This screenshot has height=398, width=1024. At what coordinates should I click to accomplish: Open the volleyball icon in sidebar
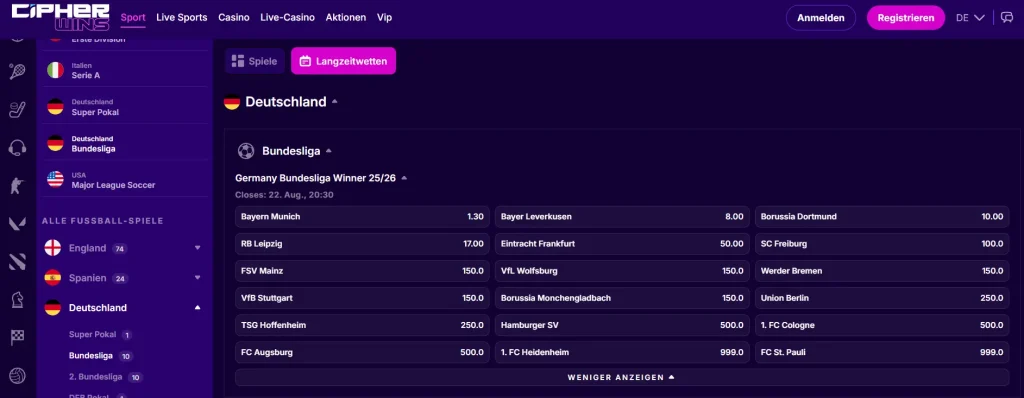coord(17,376)
